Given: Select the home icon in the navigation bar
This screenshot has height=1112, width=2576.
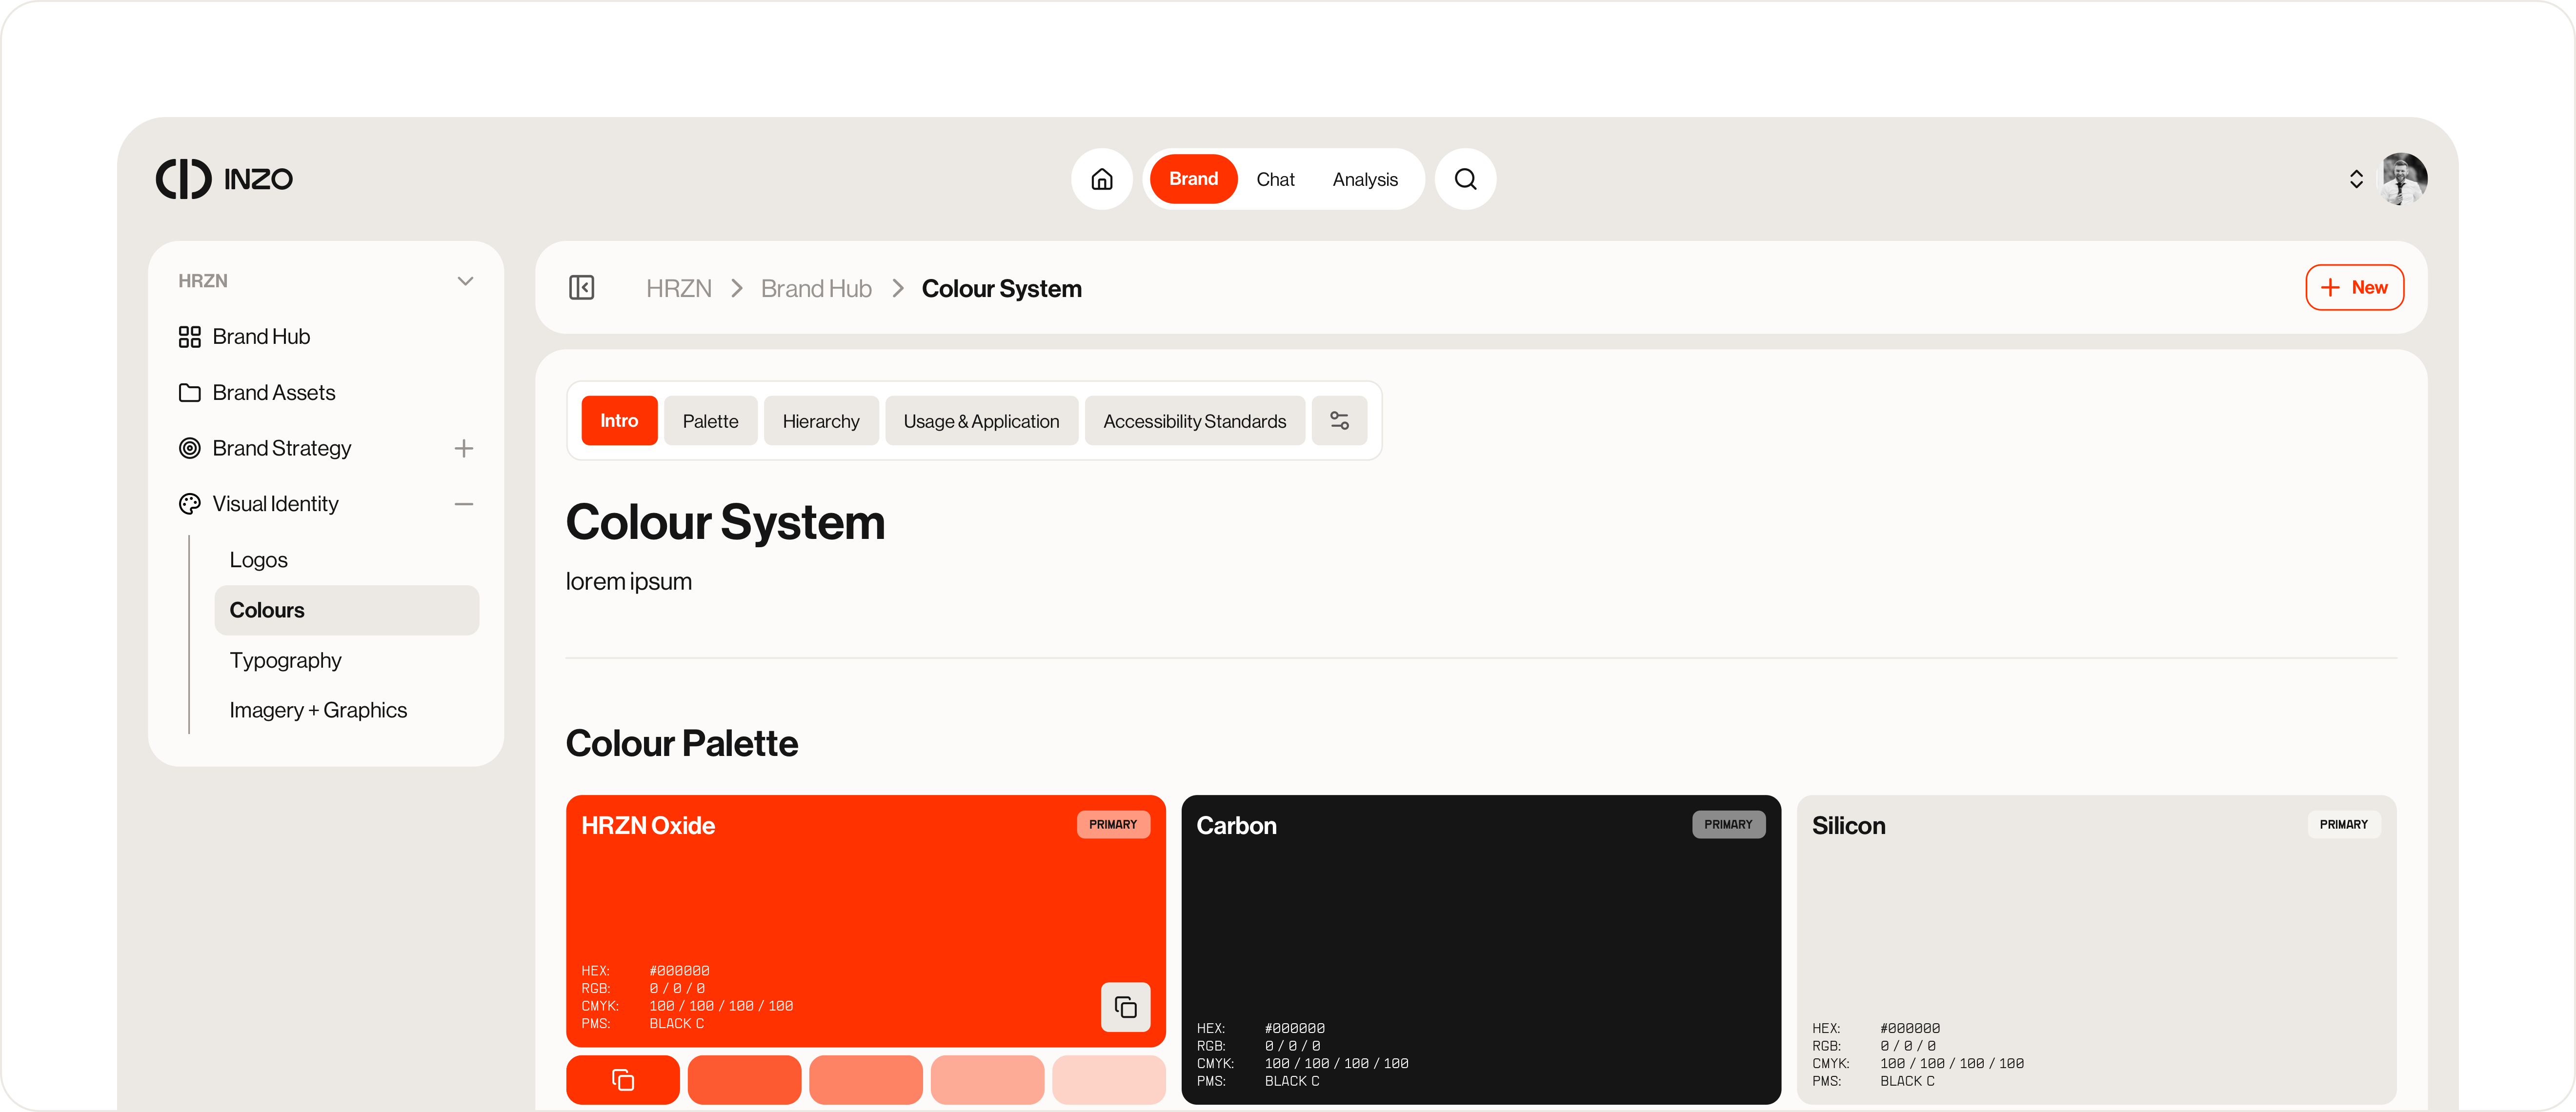Looking at the screenshot, I should (1102, 178).
